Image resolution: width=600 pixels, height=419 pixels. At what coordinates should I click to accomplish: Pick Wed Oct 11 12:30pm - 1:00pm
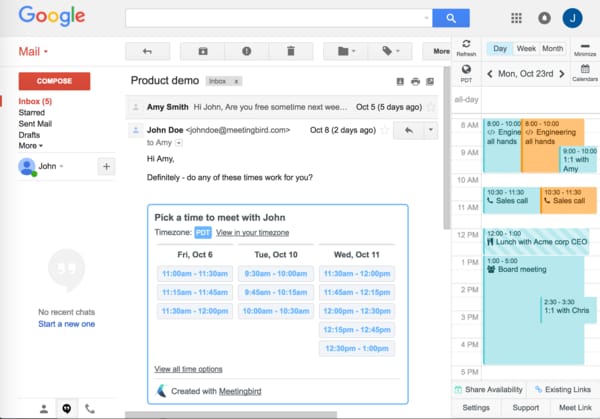tap(357, 348)
